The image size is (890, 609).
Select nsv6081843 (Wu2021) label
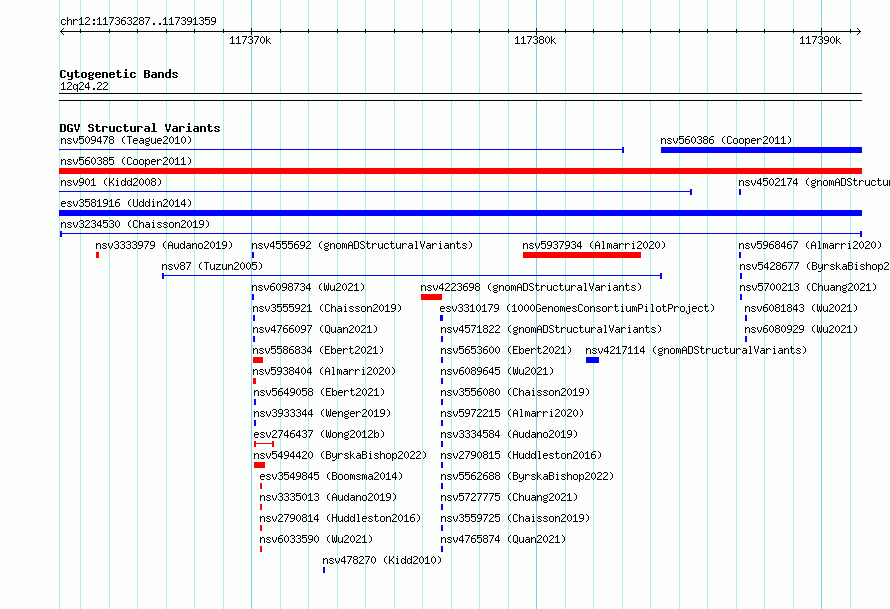pyautogui.click(x=801, y=308)
